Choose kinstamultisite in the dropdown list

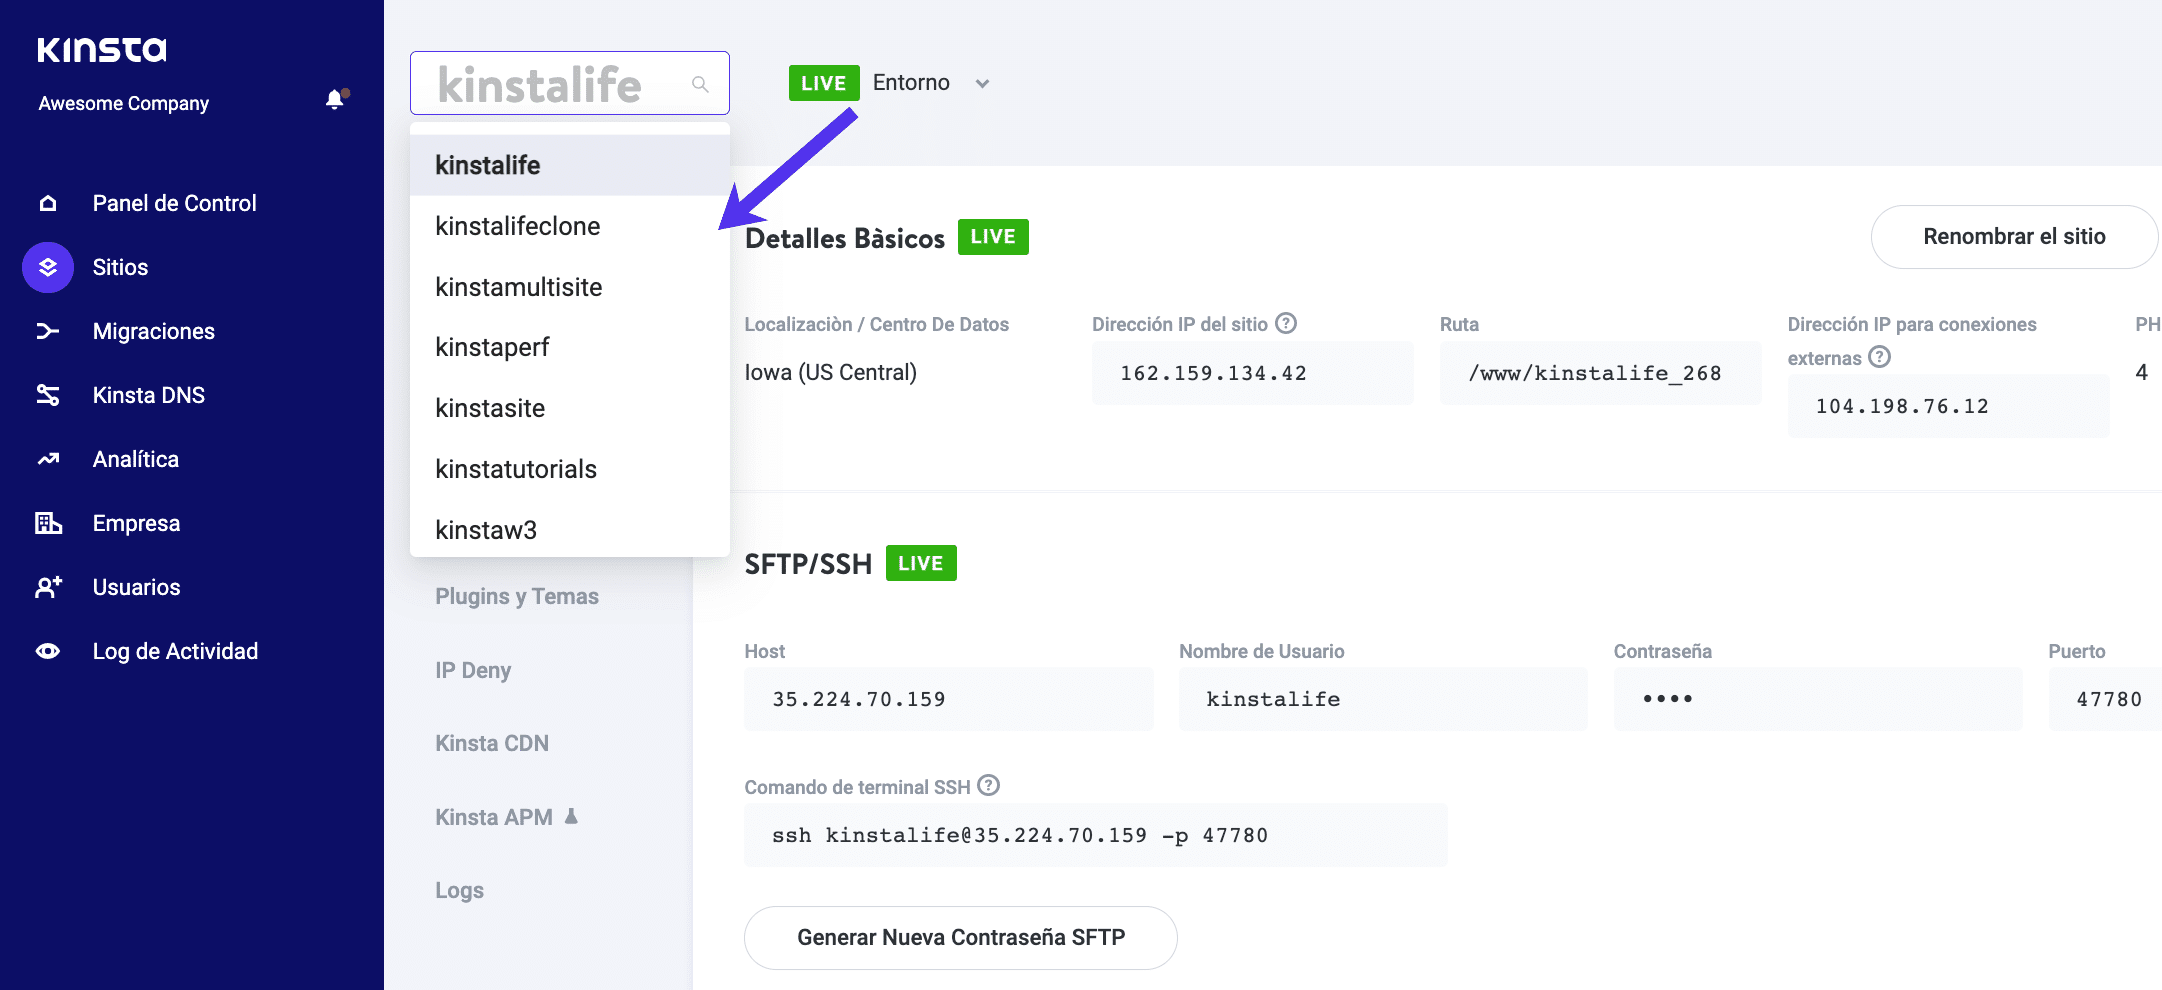519,288
